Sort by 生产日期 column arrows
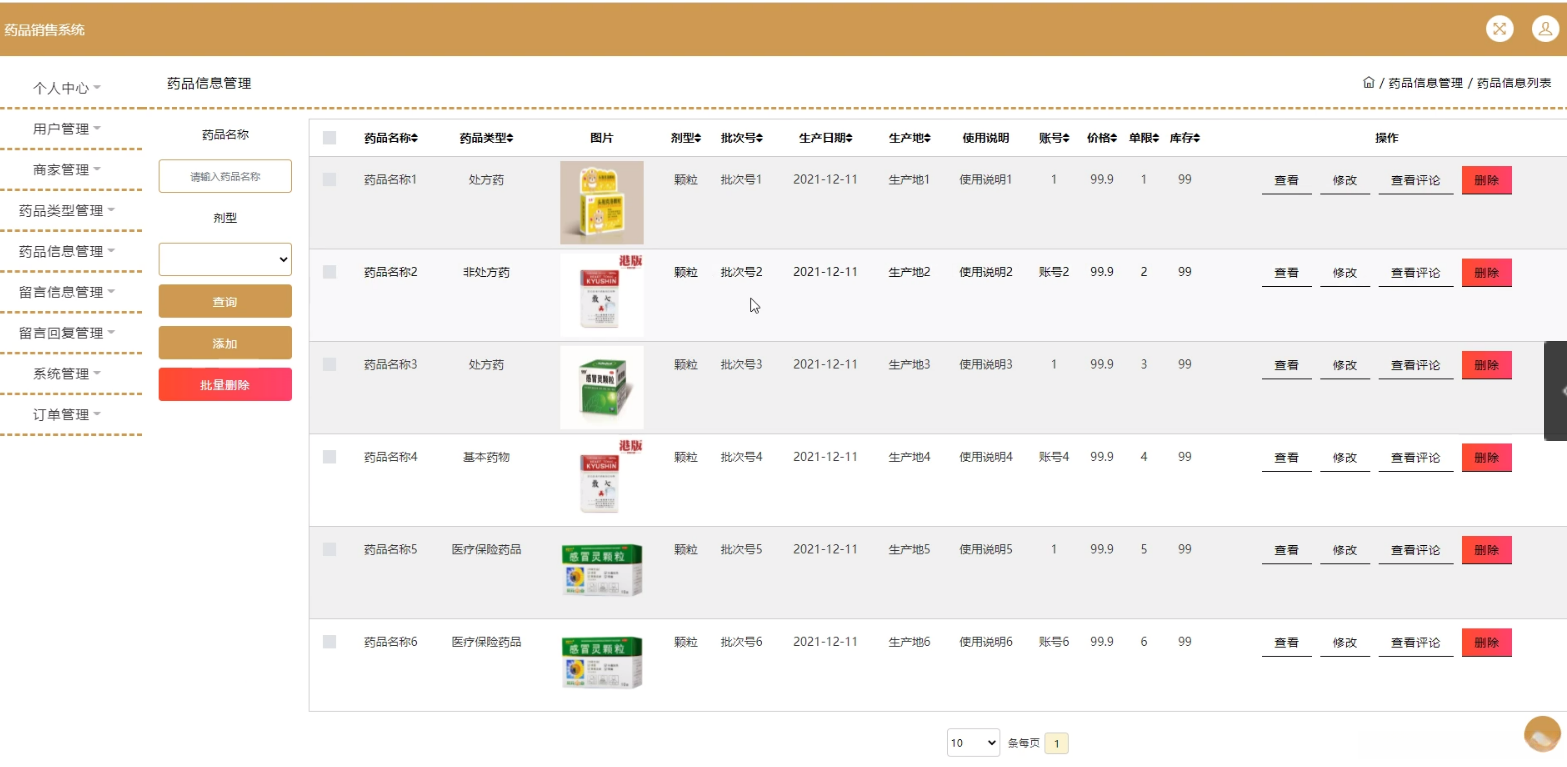 pyautogui.click(x=853, y=138)
